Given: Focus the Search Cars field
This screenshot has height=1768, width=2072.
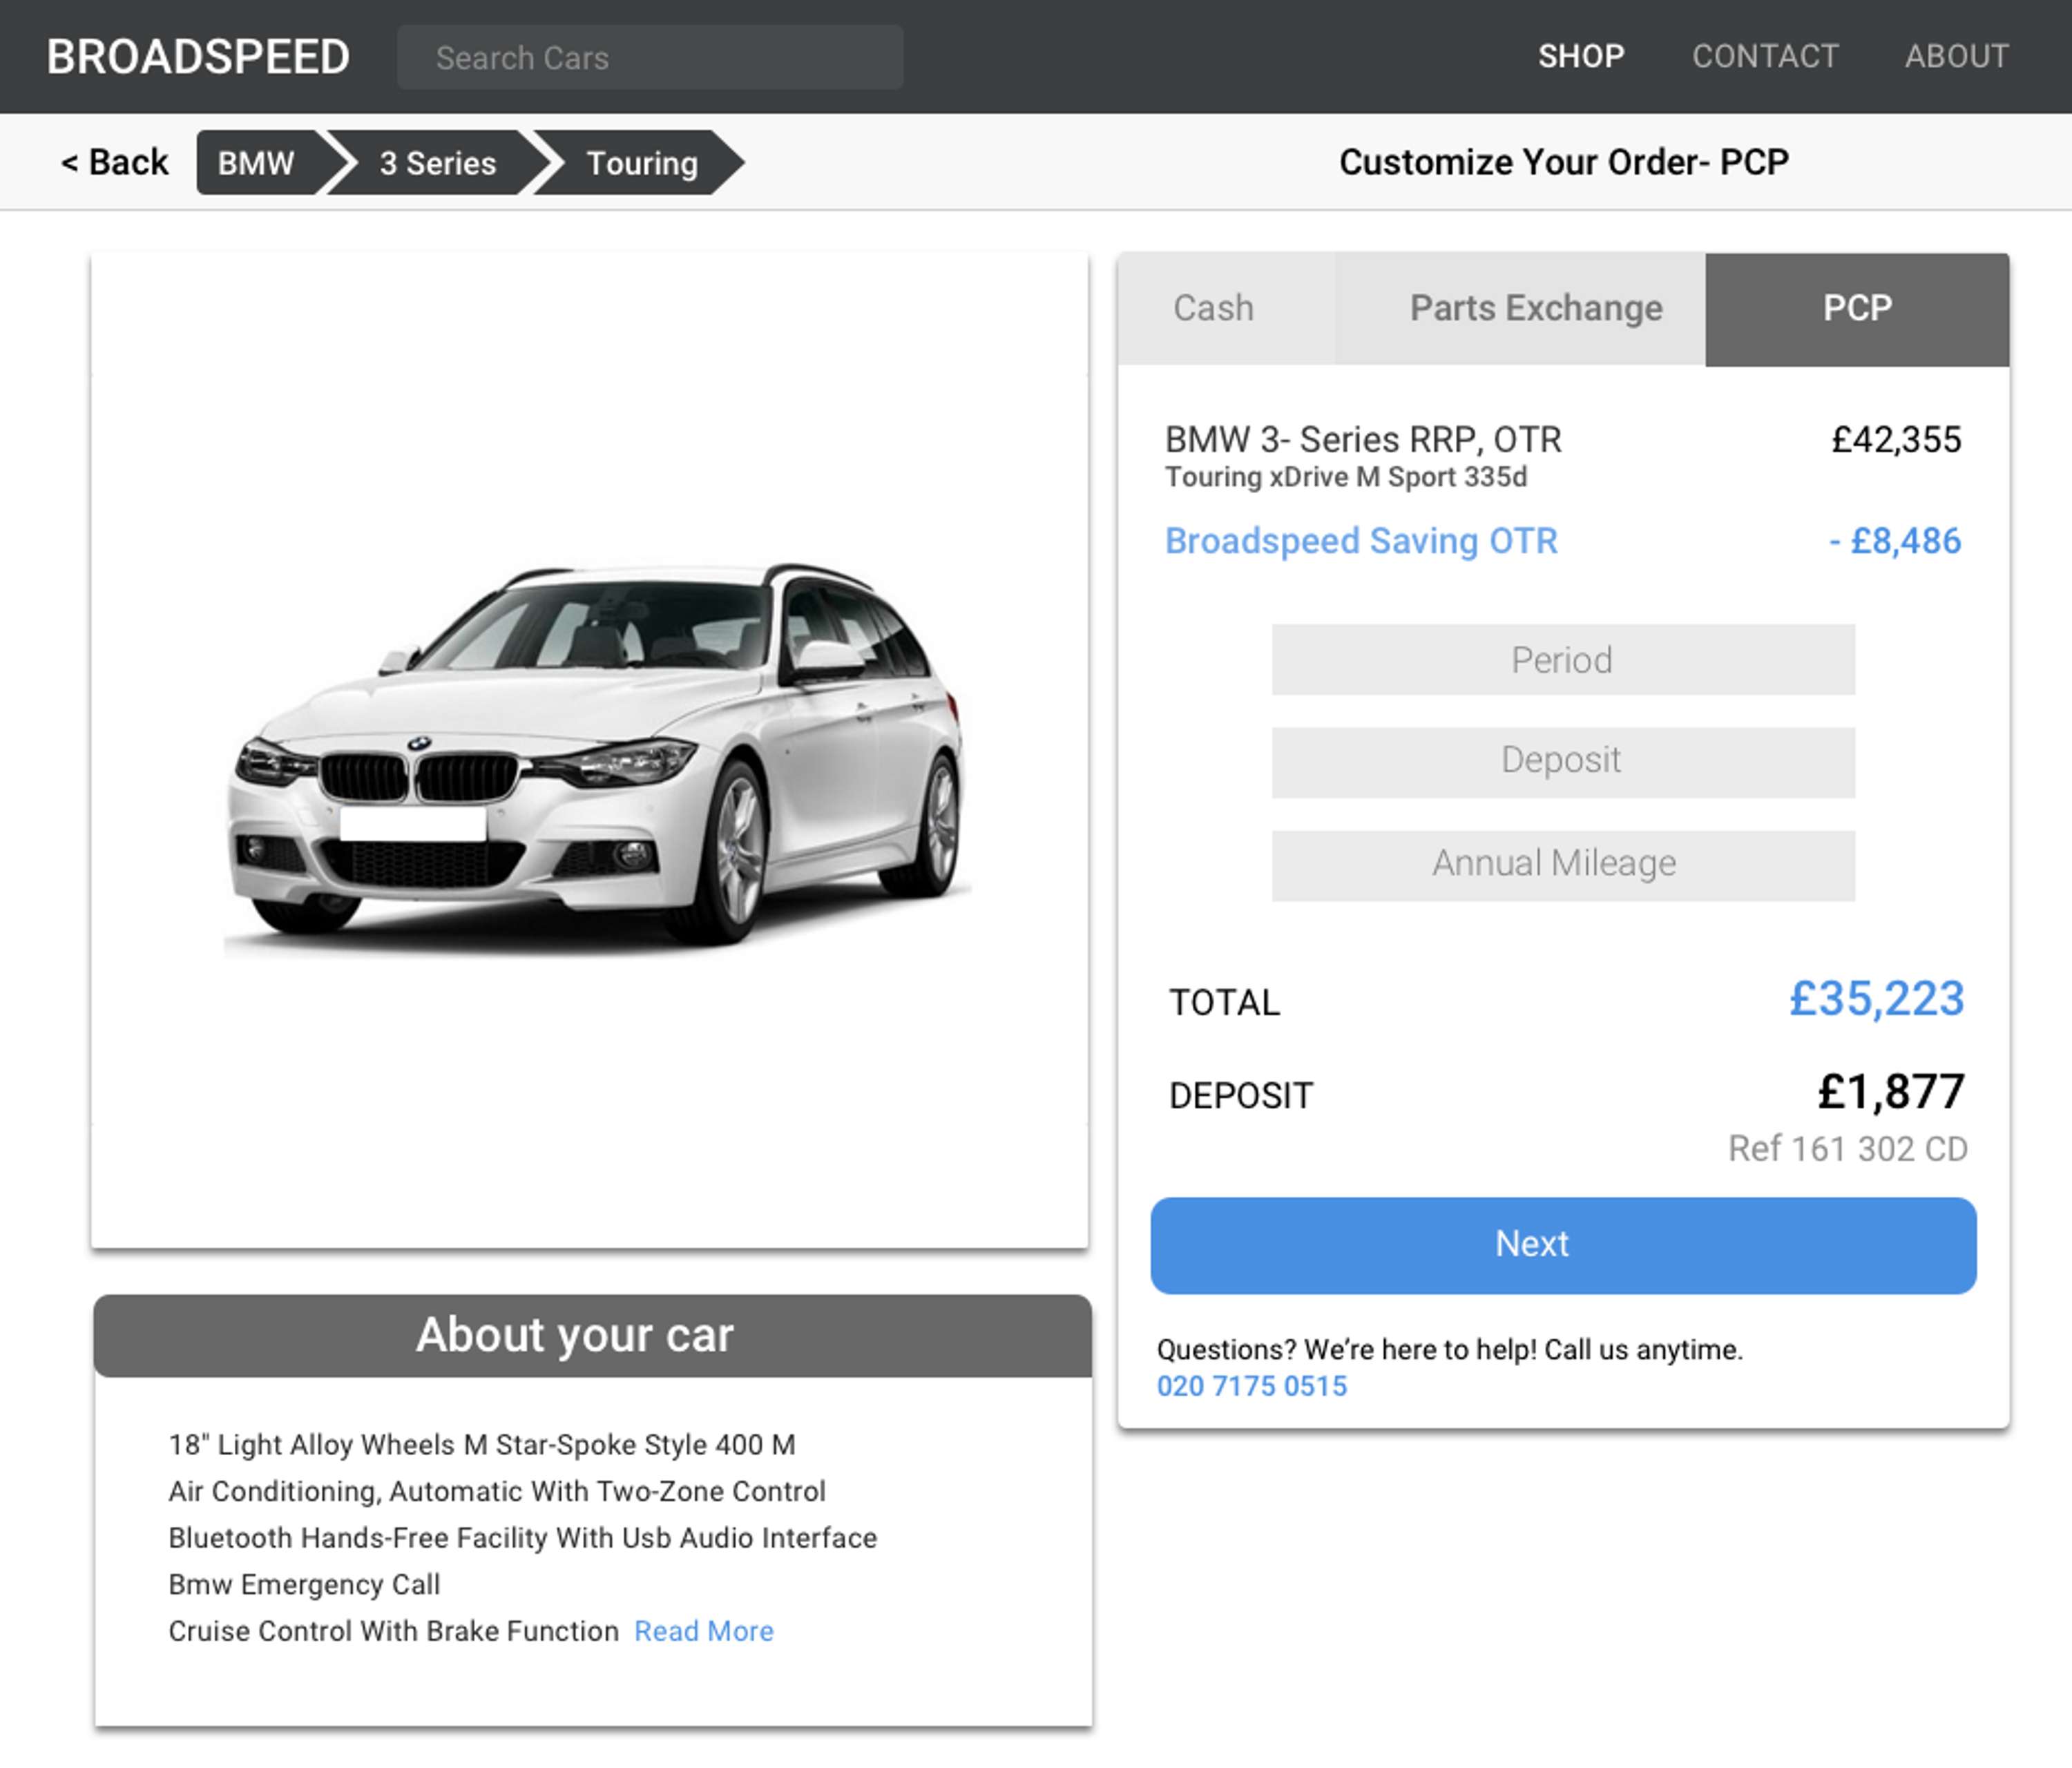Looking at the screenshot, I should (650, 58).
